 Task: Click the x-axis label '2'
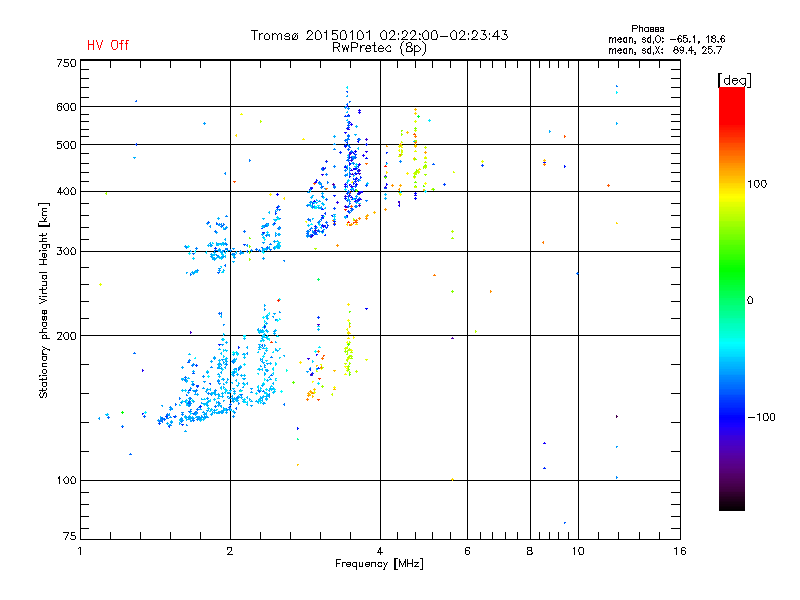(230, 551)
